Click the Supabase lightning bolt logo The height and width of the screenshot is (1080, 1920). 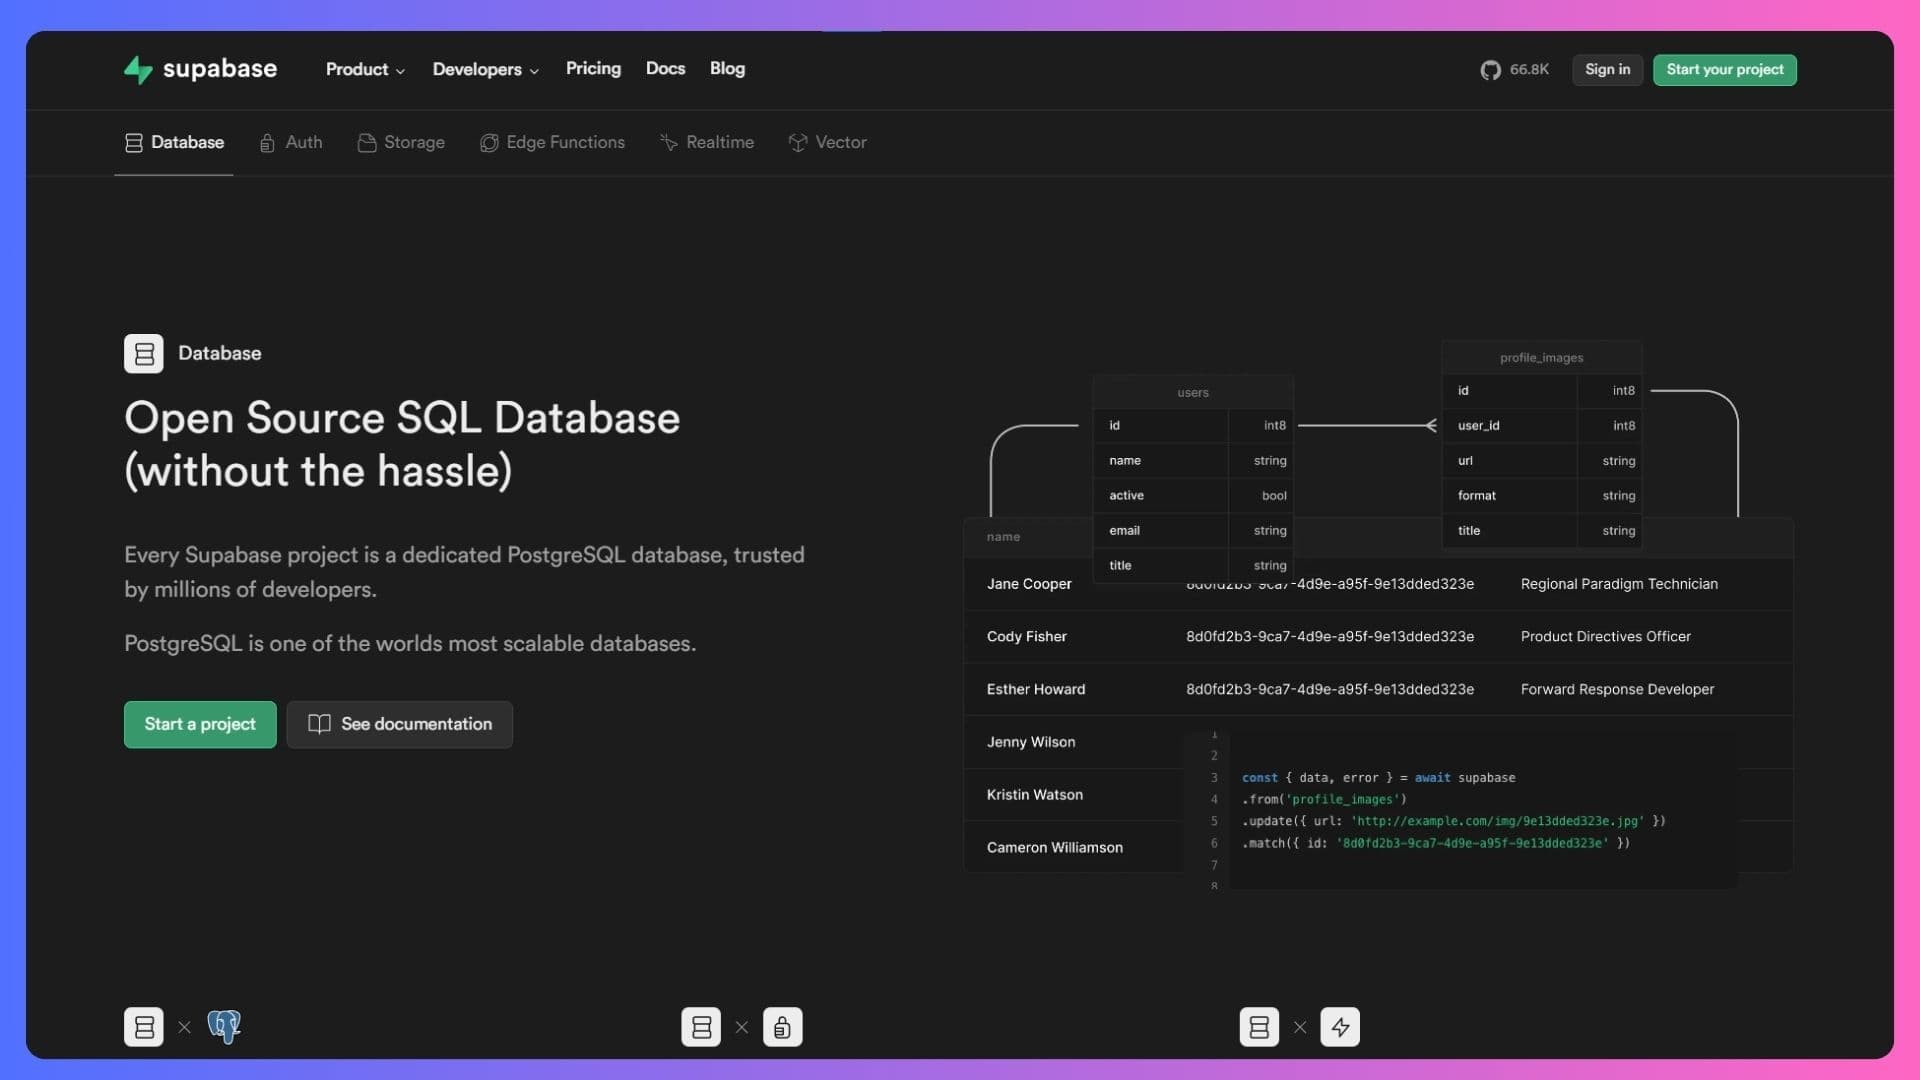click(137, 69)
